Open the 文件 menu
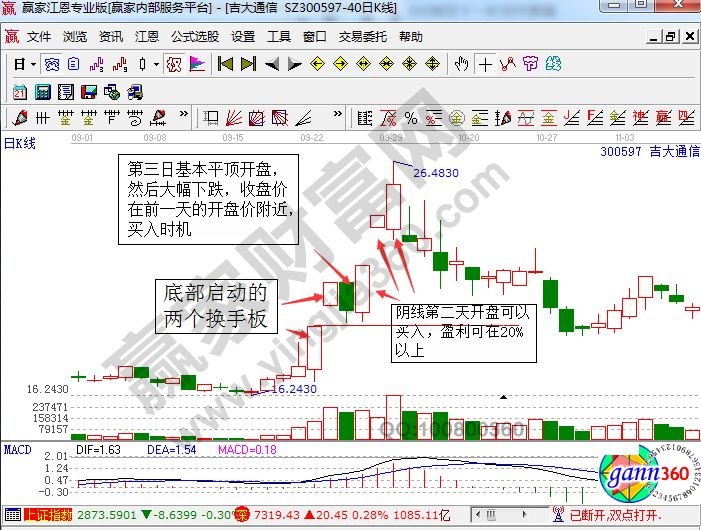The image size is (701, 530). [x=39, y=37]
